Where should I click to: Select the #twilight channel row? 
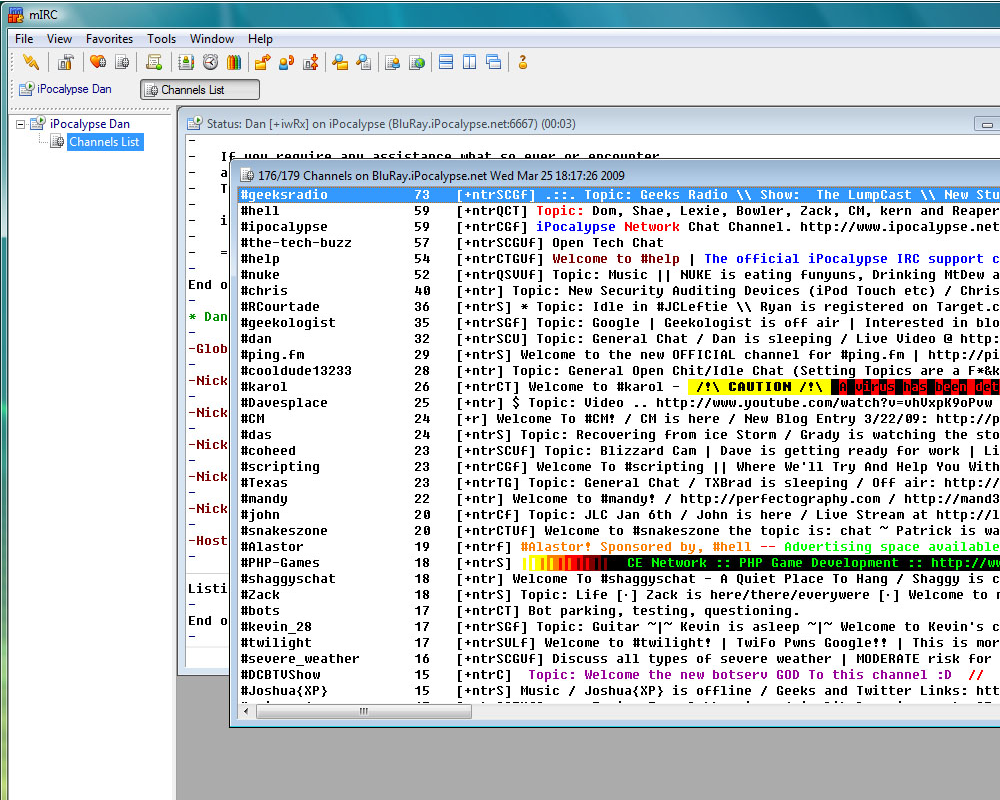pos(619,642)
